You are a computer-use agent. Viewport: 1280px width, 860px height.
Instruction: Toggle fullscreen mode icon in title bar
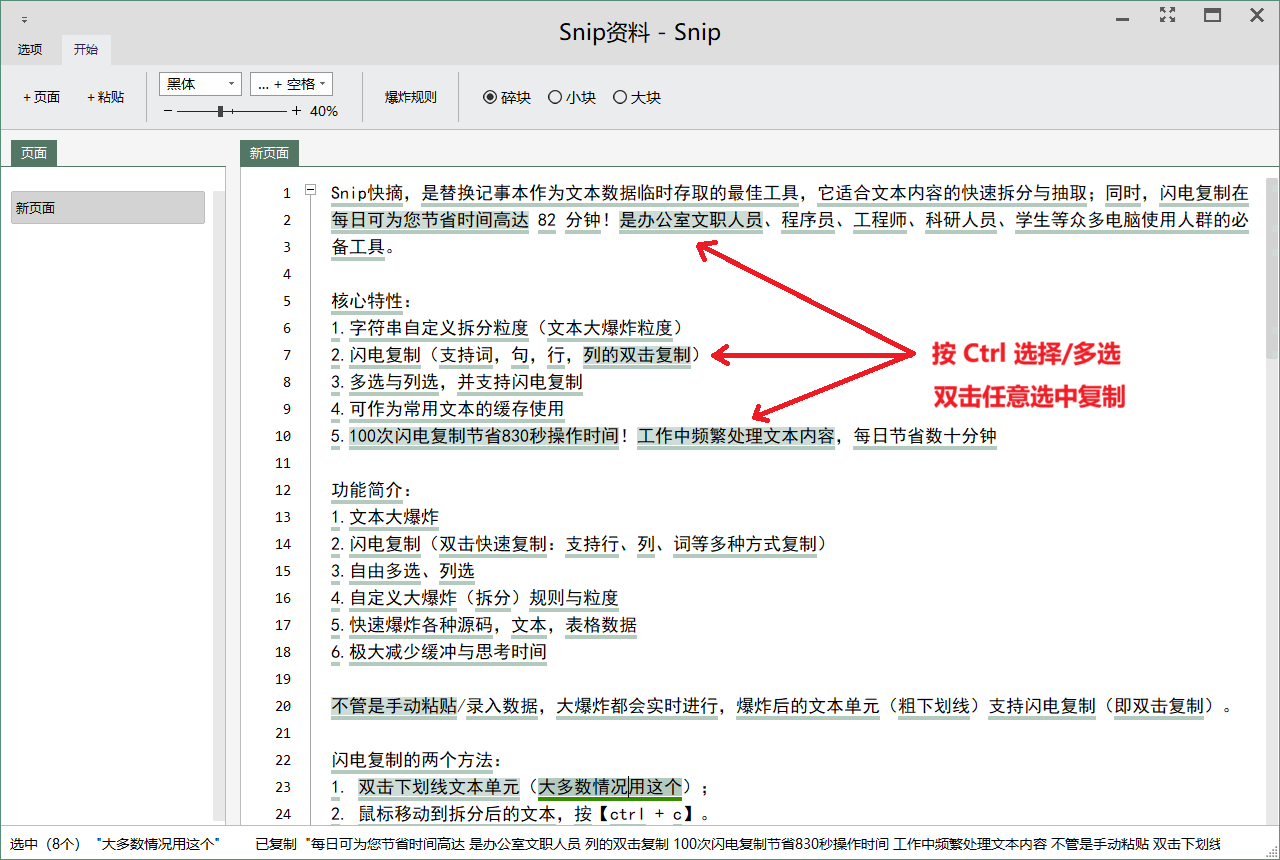pos(1167,15)
